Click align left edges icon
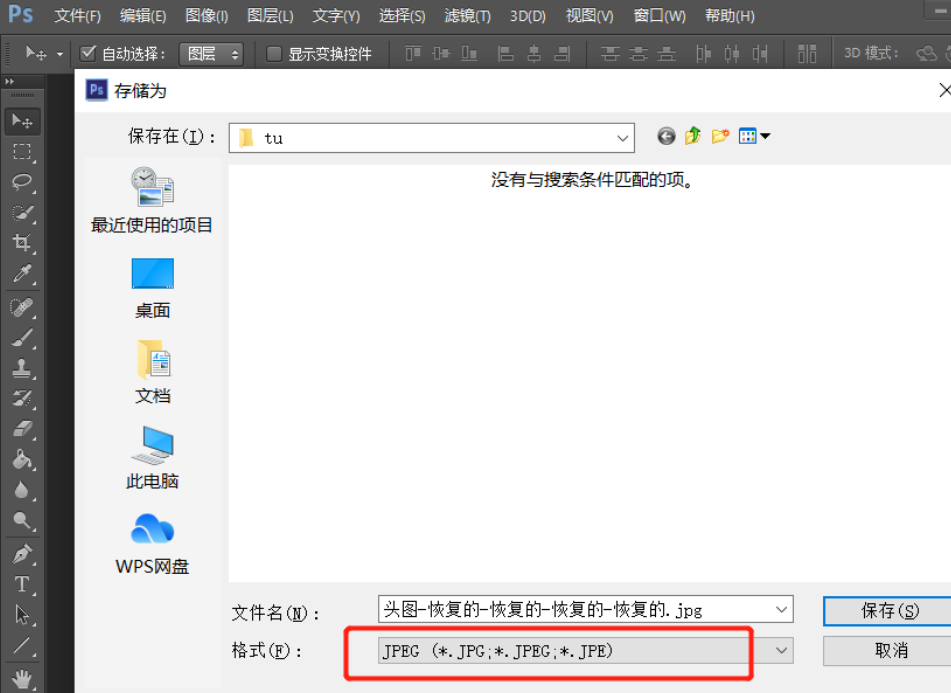Viewport: 951px width, 693px height. (505, 54)
